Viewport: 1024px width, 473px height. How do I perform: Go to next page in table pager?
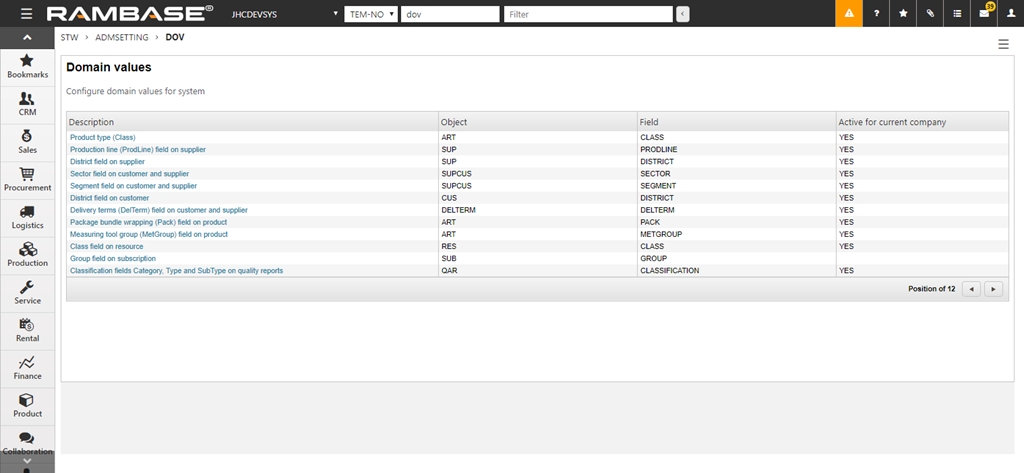(x=993, y=289)
